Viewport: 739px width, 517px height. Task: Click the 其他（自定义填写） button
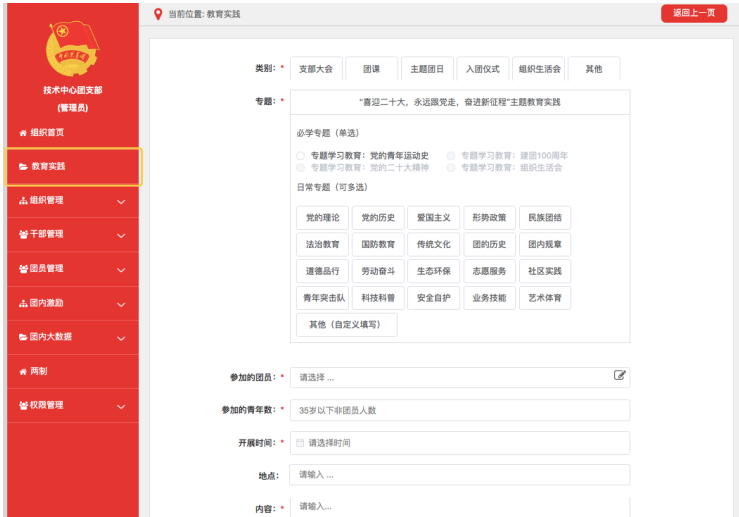346,325
